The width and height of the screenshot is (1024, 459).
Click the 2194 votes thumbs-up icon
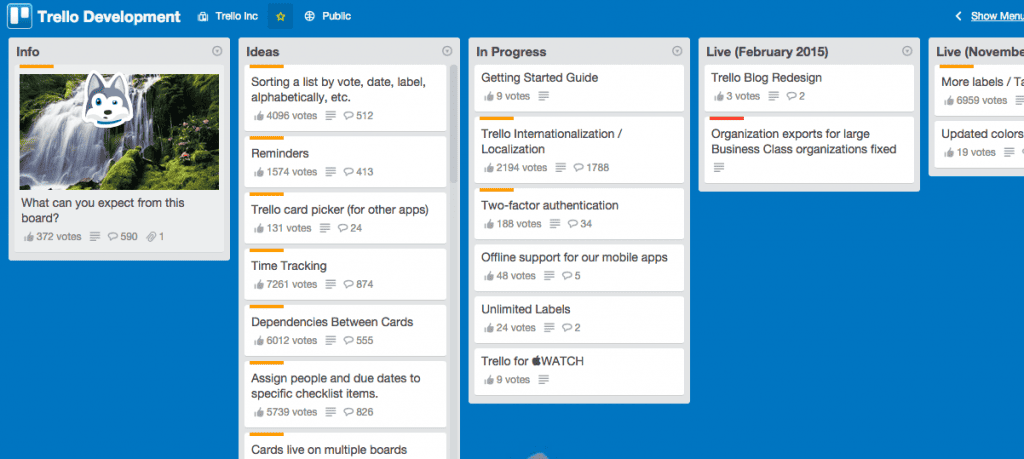coord(488,168)
